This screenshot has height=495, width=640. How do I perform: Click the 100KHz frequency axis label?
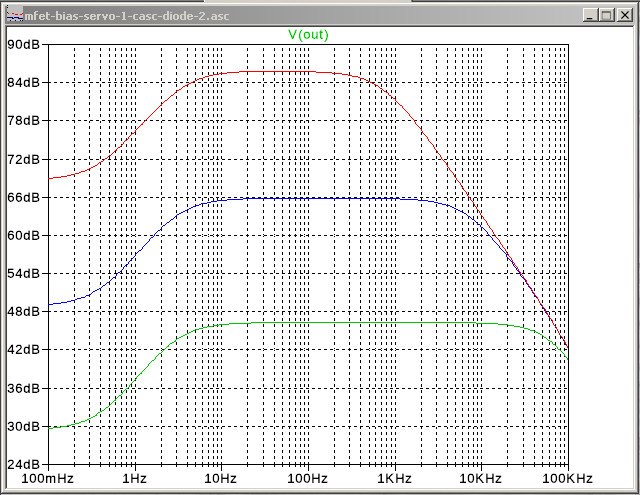tap(567, 478)
